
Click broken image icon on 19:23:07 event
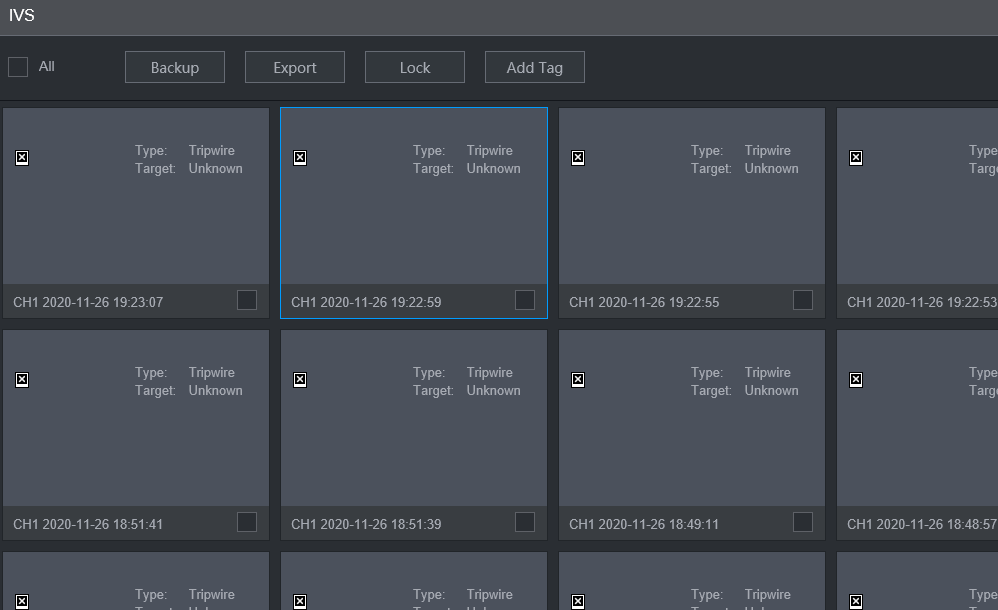22,158
